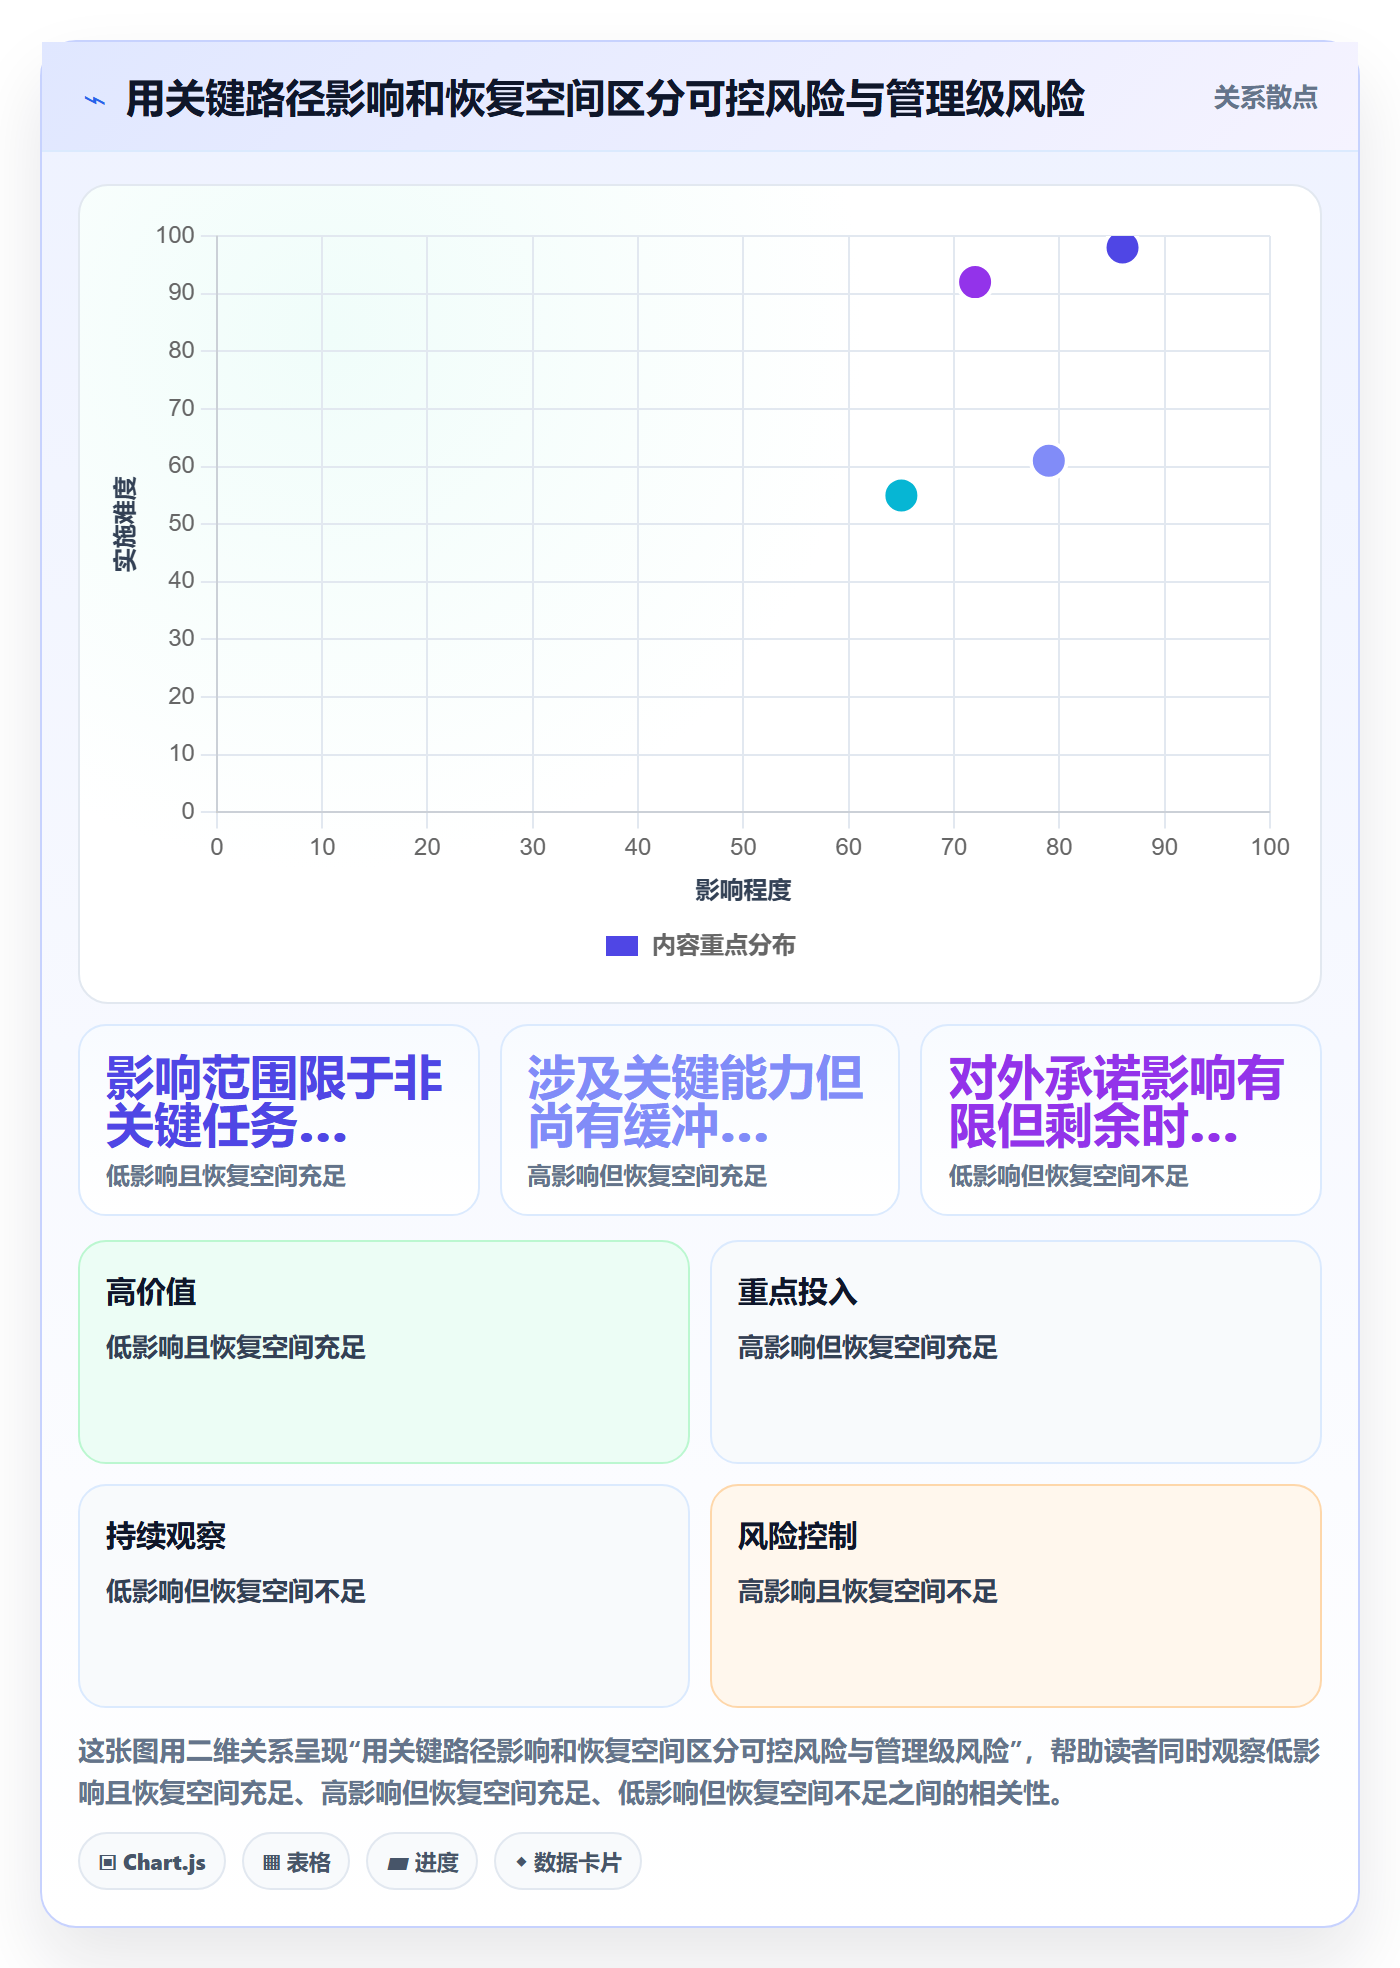Click 高影响且恢复空间不足 text in 风险控制 card
Image resolution: width=1400 pixels, height=1968 pixels.
[x=868, y=1591]
